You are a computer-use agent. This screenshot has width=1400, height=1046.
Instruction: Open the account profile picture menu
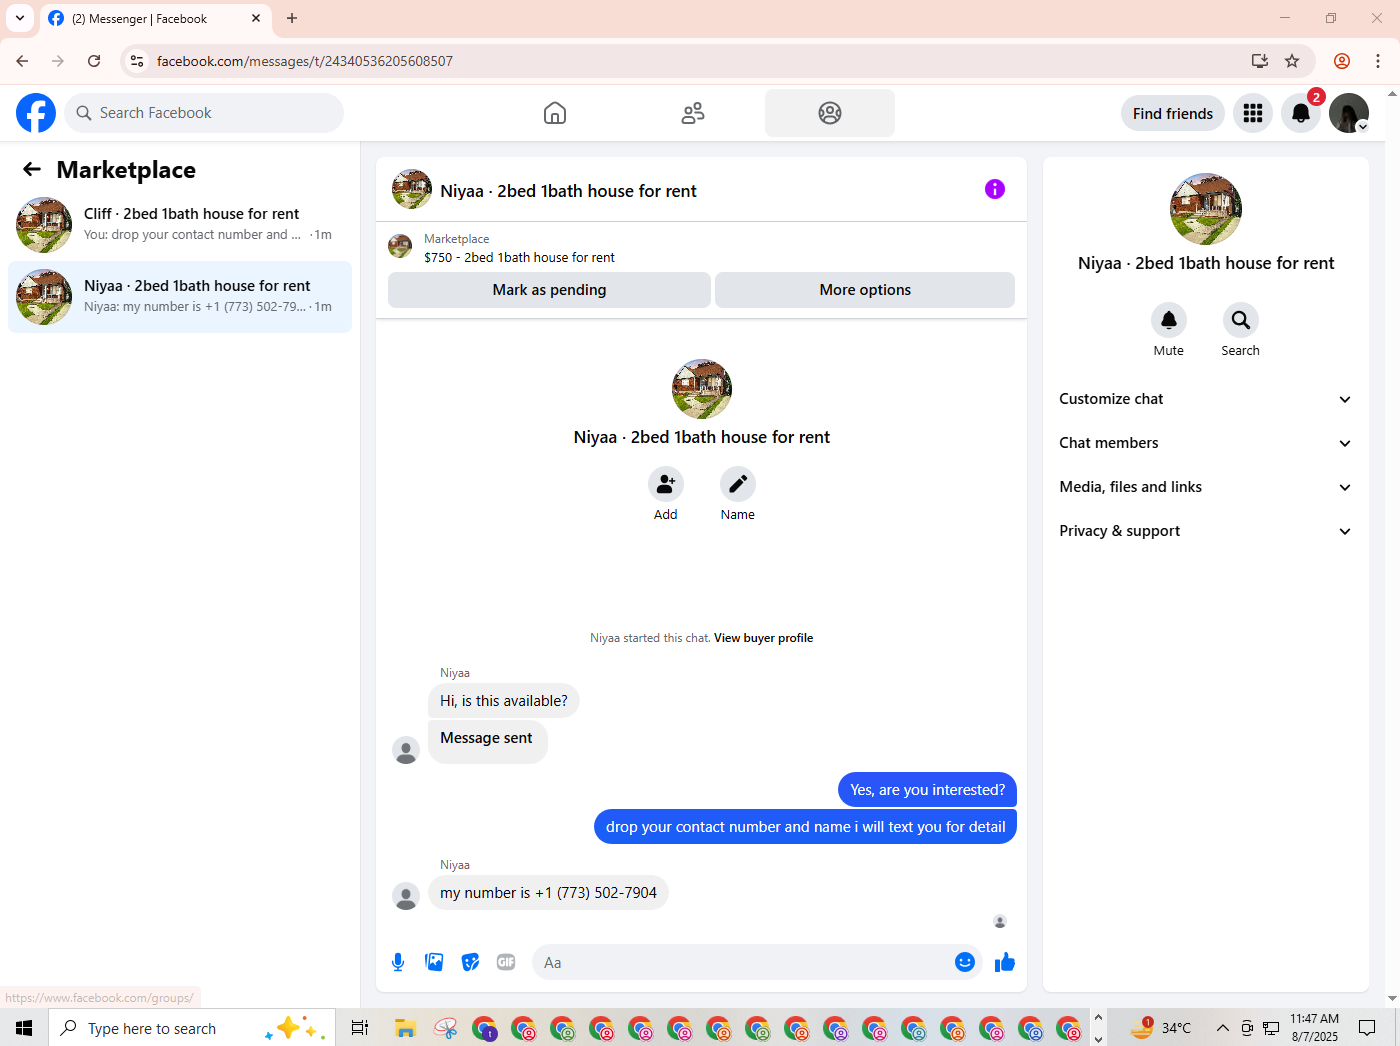[x=1349, y=113]
